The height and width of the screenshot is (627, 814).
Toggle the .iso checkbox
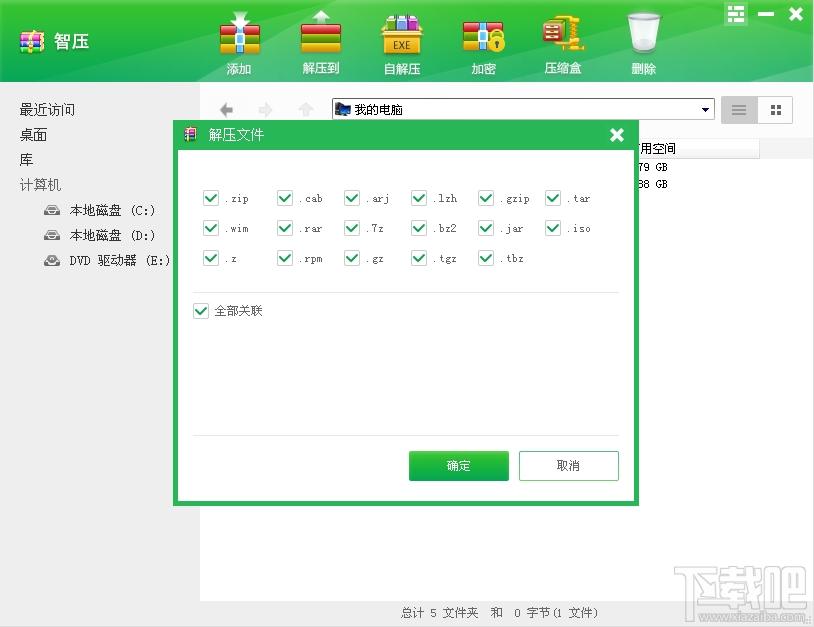pyautogui.click(x=553, y=228)
